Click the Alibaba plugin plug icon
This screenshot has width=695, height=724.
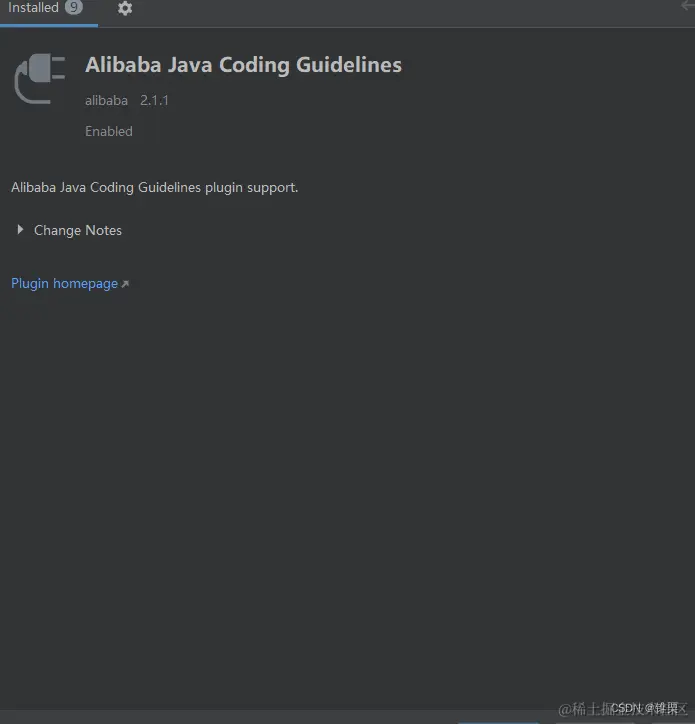pyautogui.click(x=40, y=78)
